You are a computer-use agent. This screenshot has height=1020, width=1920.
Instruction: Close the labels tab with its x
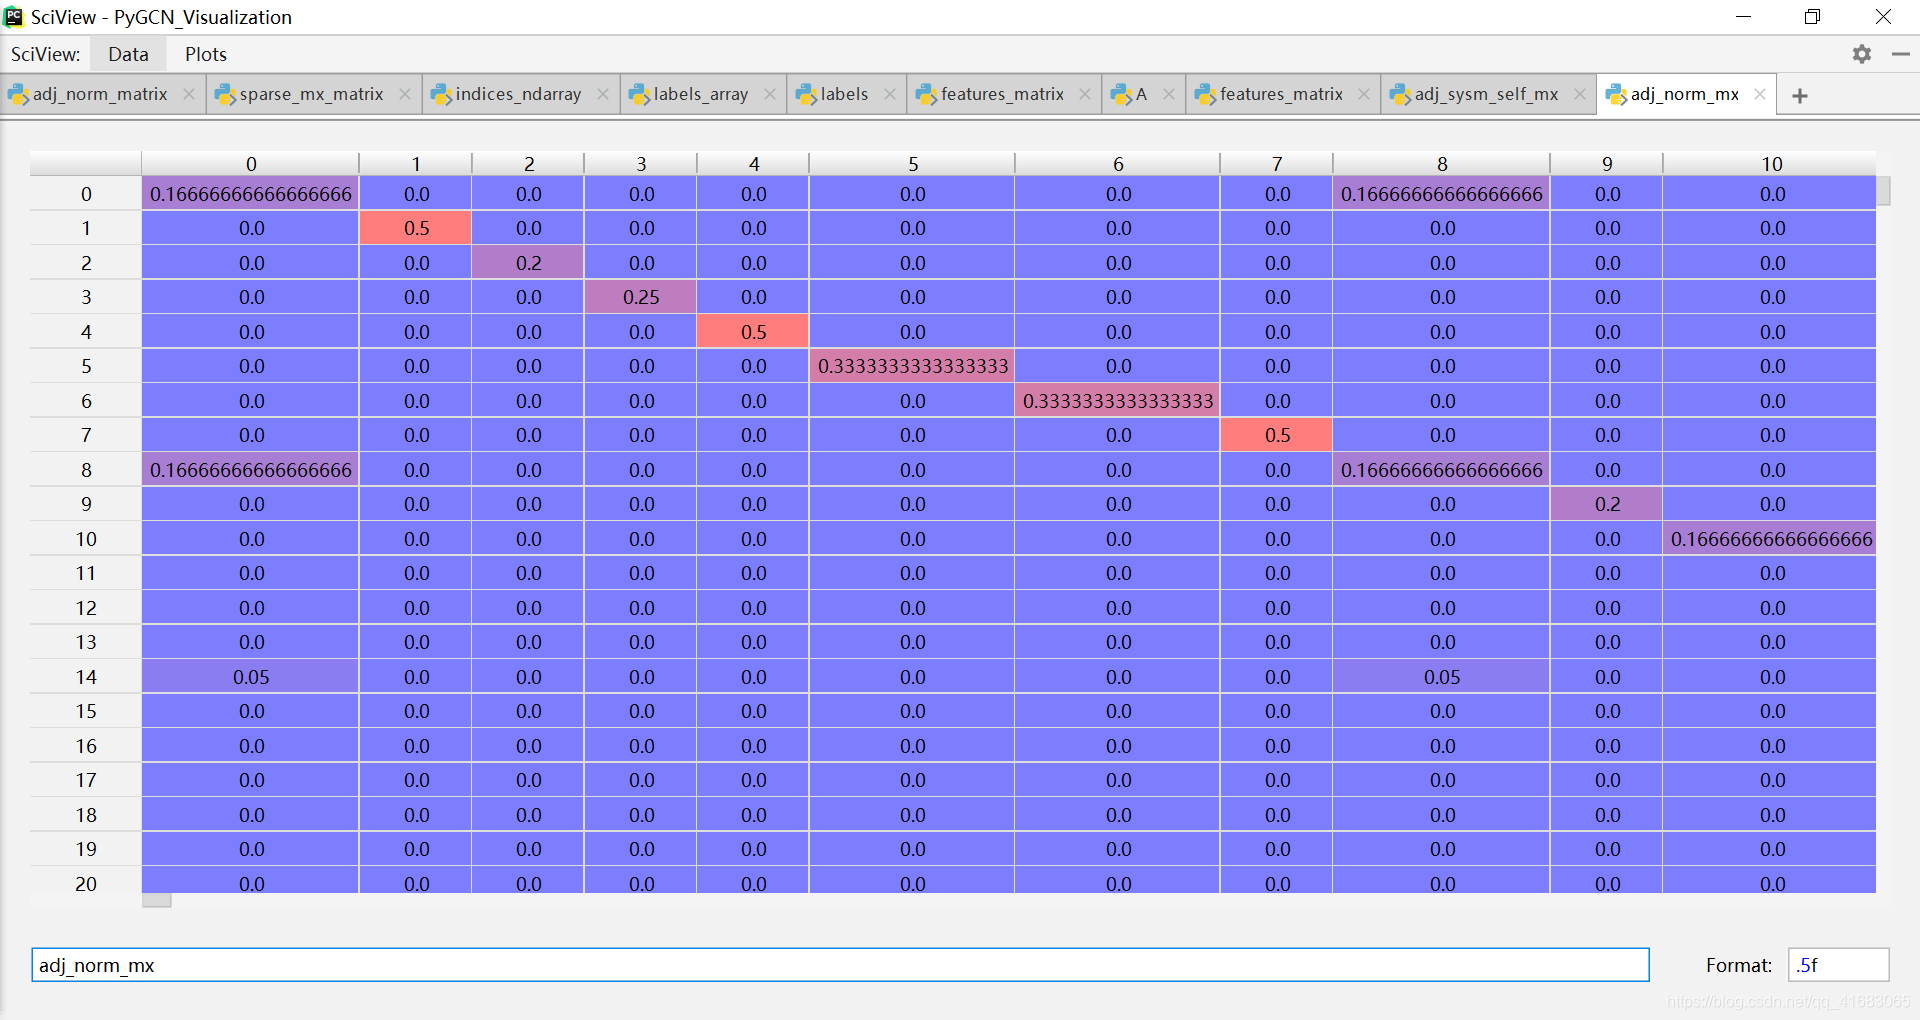point(891,94)
